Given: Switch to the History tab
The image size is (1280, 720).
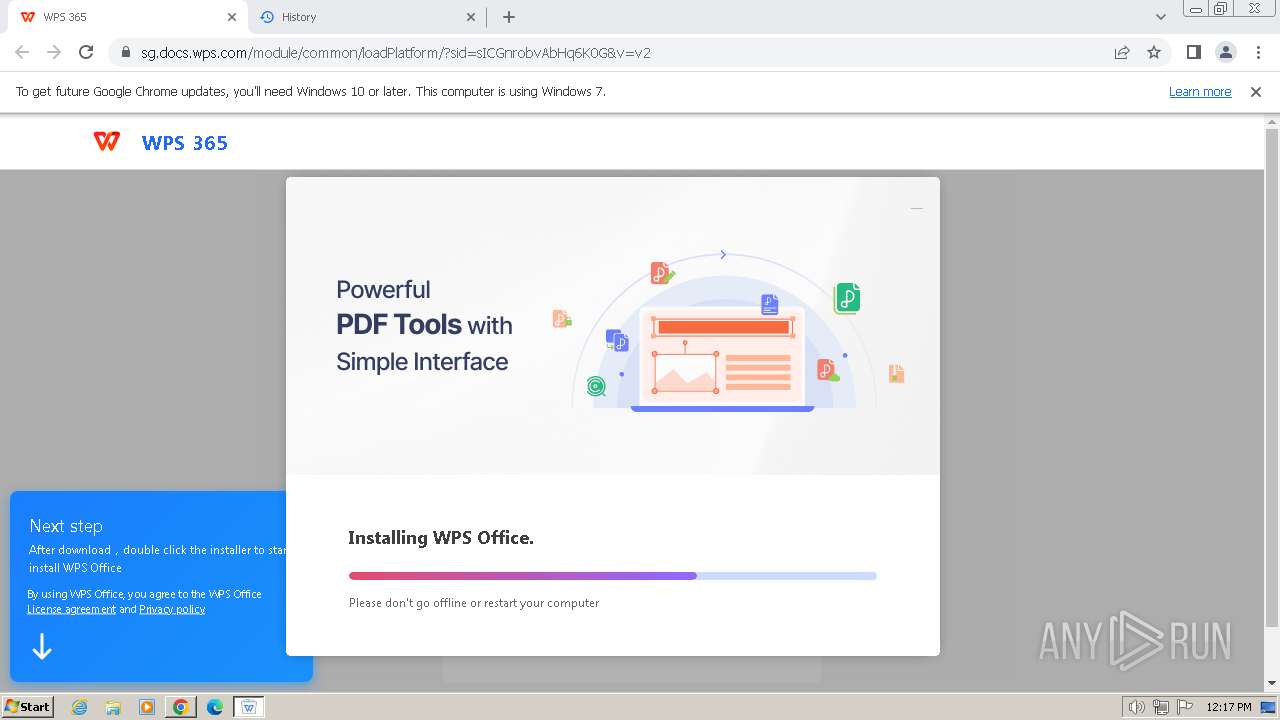Looking at the screenshot, I should coord(366,17).
